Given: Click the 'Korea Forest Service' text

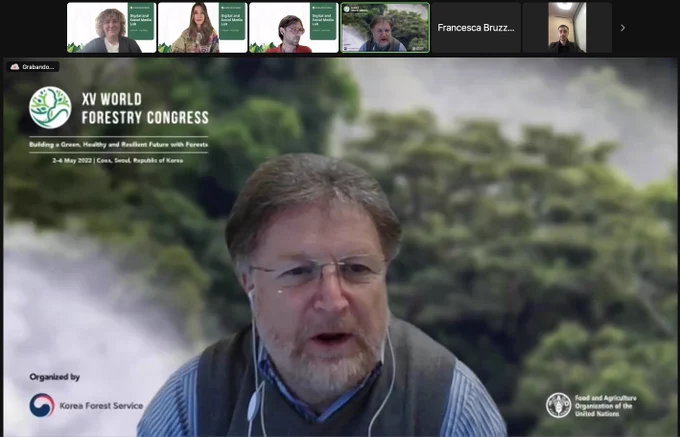Looking at the screenshot, I should 101,406.
